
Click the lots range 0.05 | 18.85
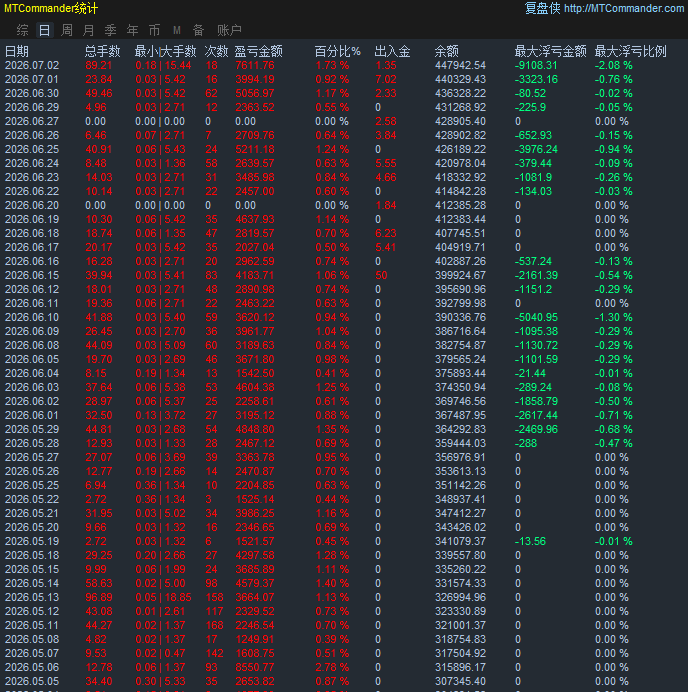(163, 597)
